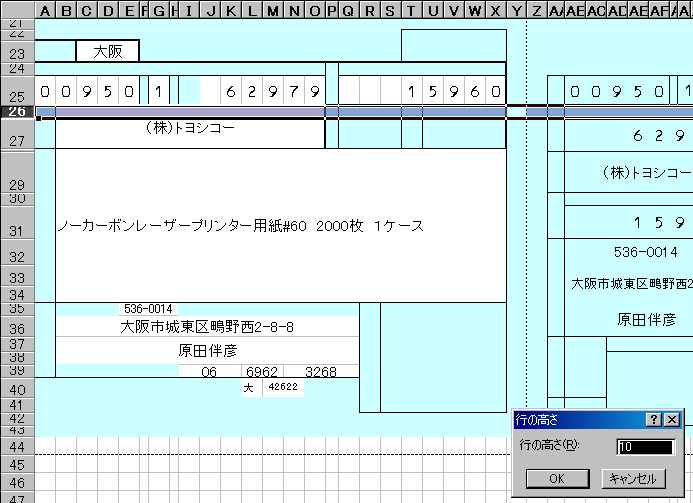Select the row 36 header
Image resolution: width=693 pixels, height=503 pixels.
point(17,328)
